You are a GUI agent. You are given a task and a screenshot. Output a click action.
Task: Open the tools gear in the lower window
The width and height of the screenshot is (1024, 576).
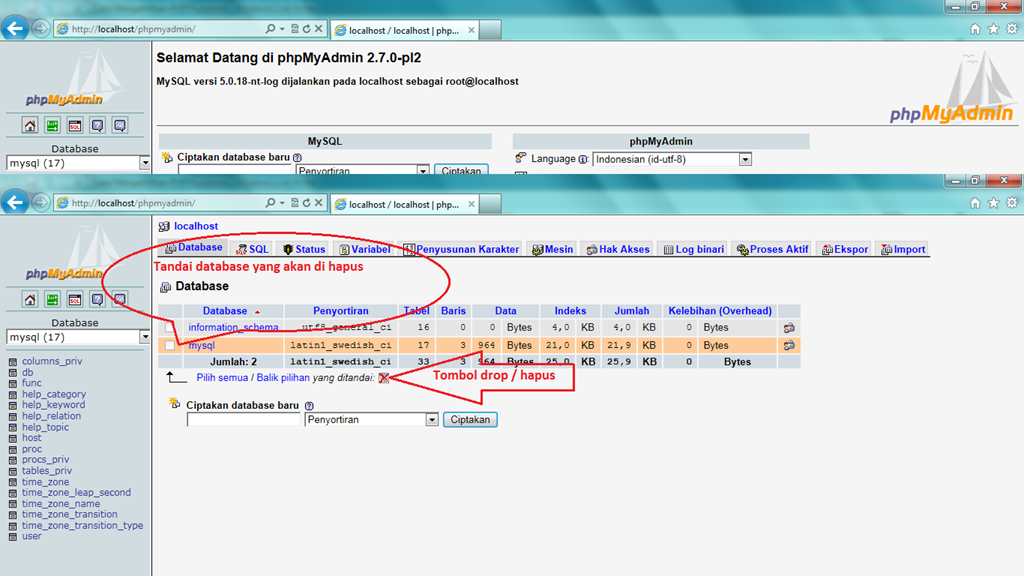click(x=1012, y=203)
